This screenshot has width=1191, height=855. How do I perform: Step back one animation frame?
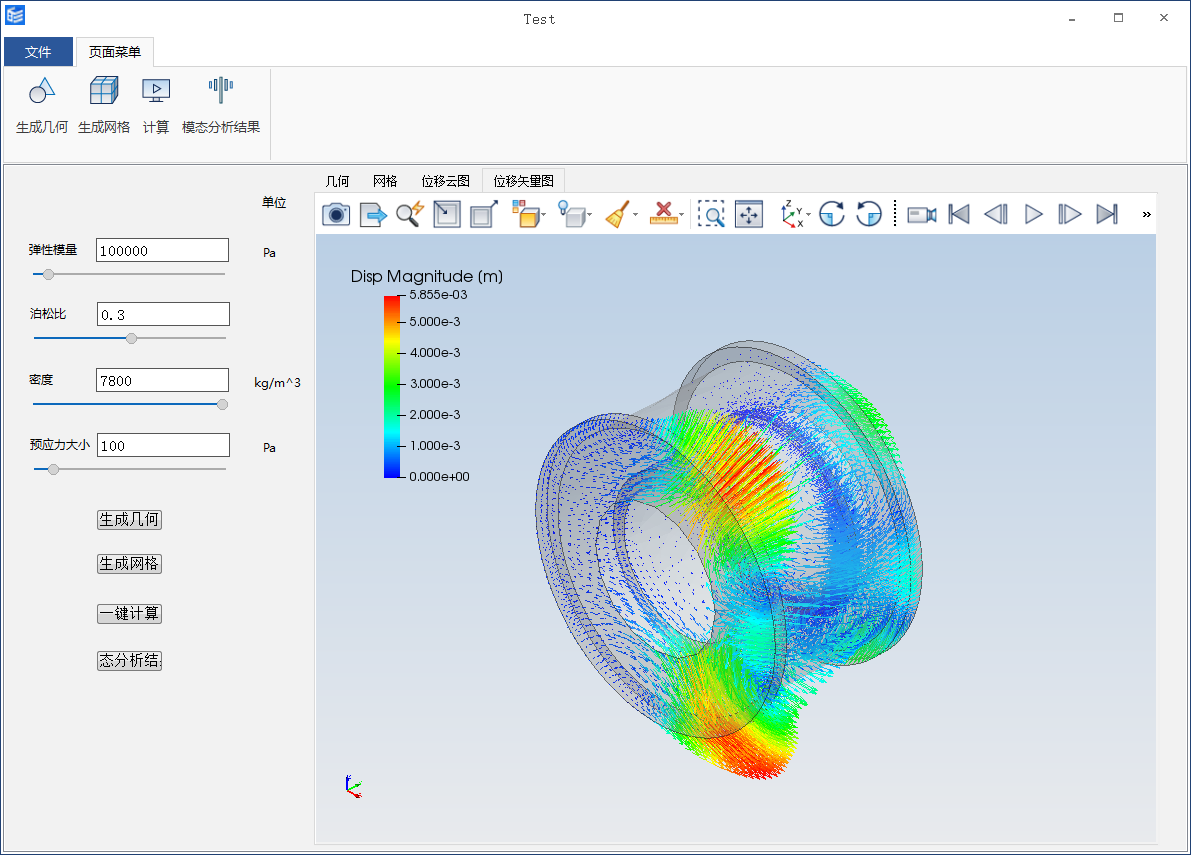[996, 214]
